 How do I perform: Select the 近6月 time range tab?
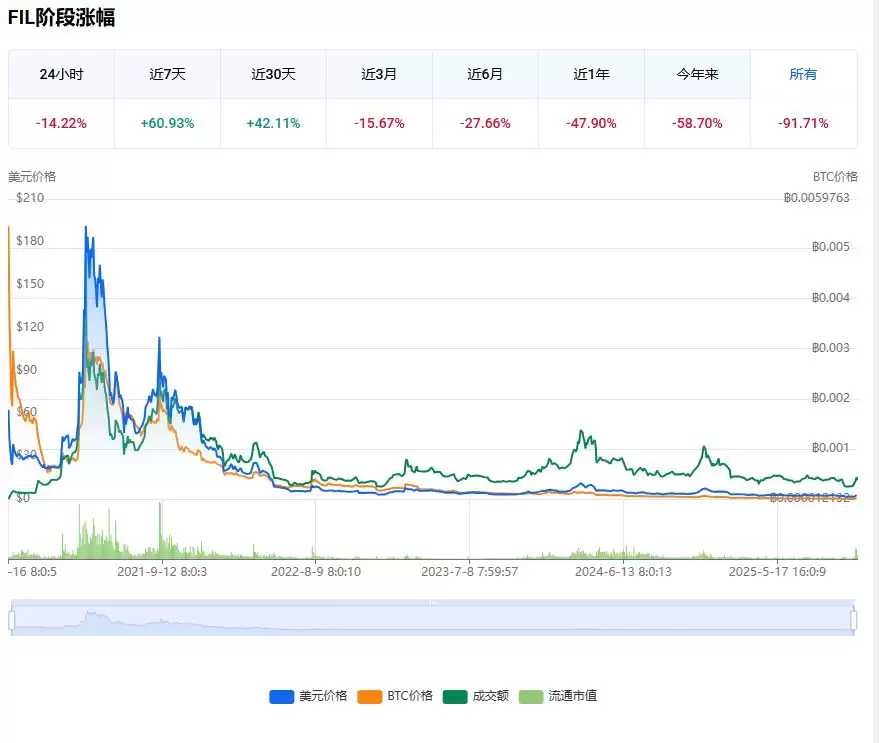(484, 74)
